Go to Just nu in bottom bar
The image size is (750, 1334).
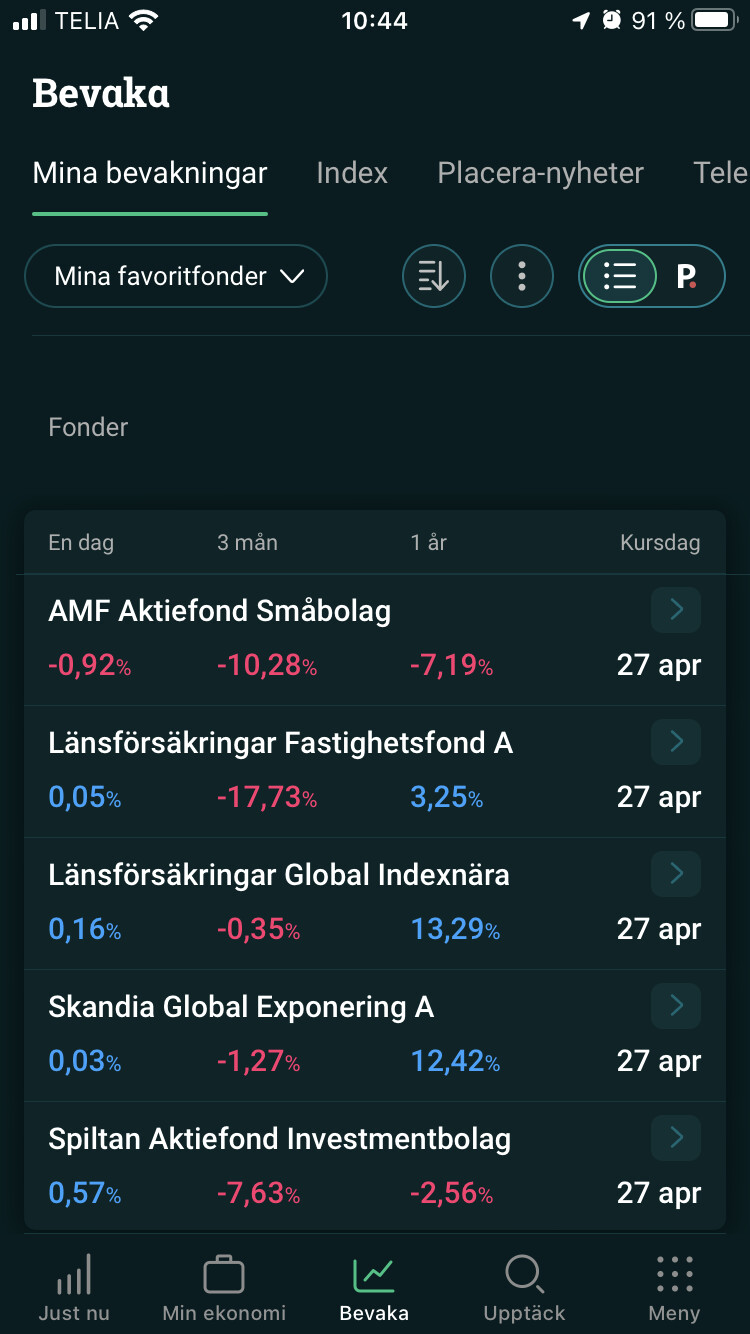click(x=74, y=1288)
